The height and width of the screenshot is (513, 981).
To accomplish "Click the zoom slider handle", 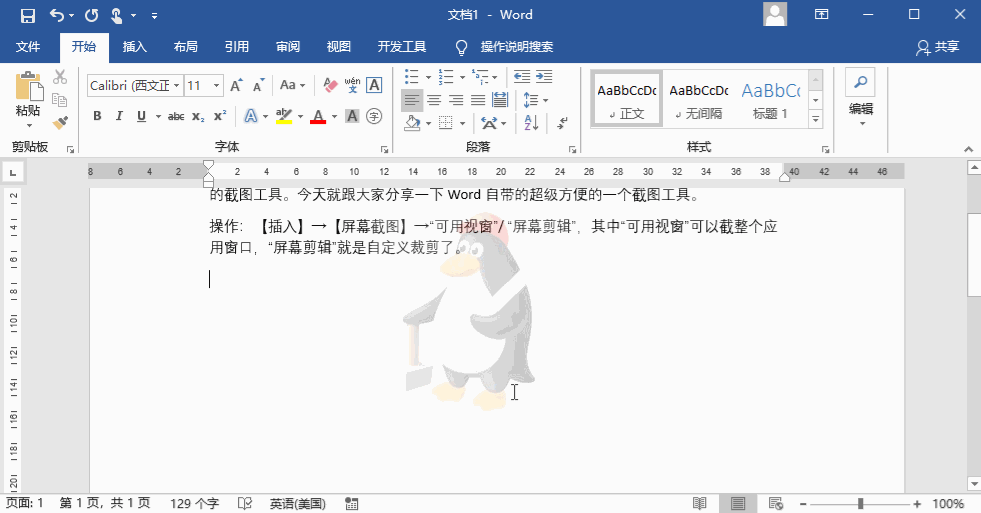I will [861, 504].
